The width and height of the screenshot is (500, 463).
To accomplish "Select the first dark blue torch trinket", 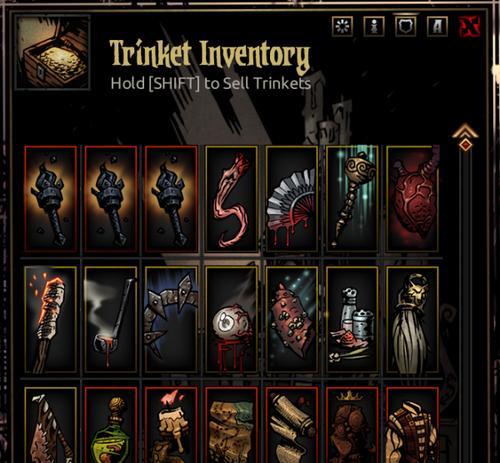I will [51, 199].
